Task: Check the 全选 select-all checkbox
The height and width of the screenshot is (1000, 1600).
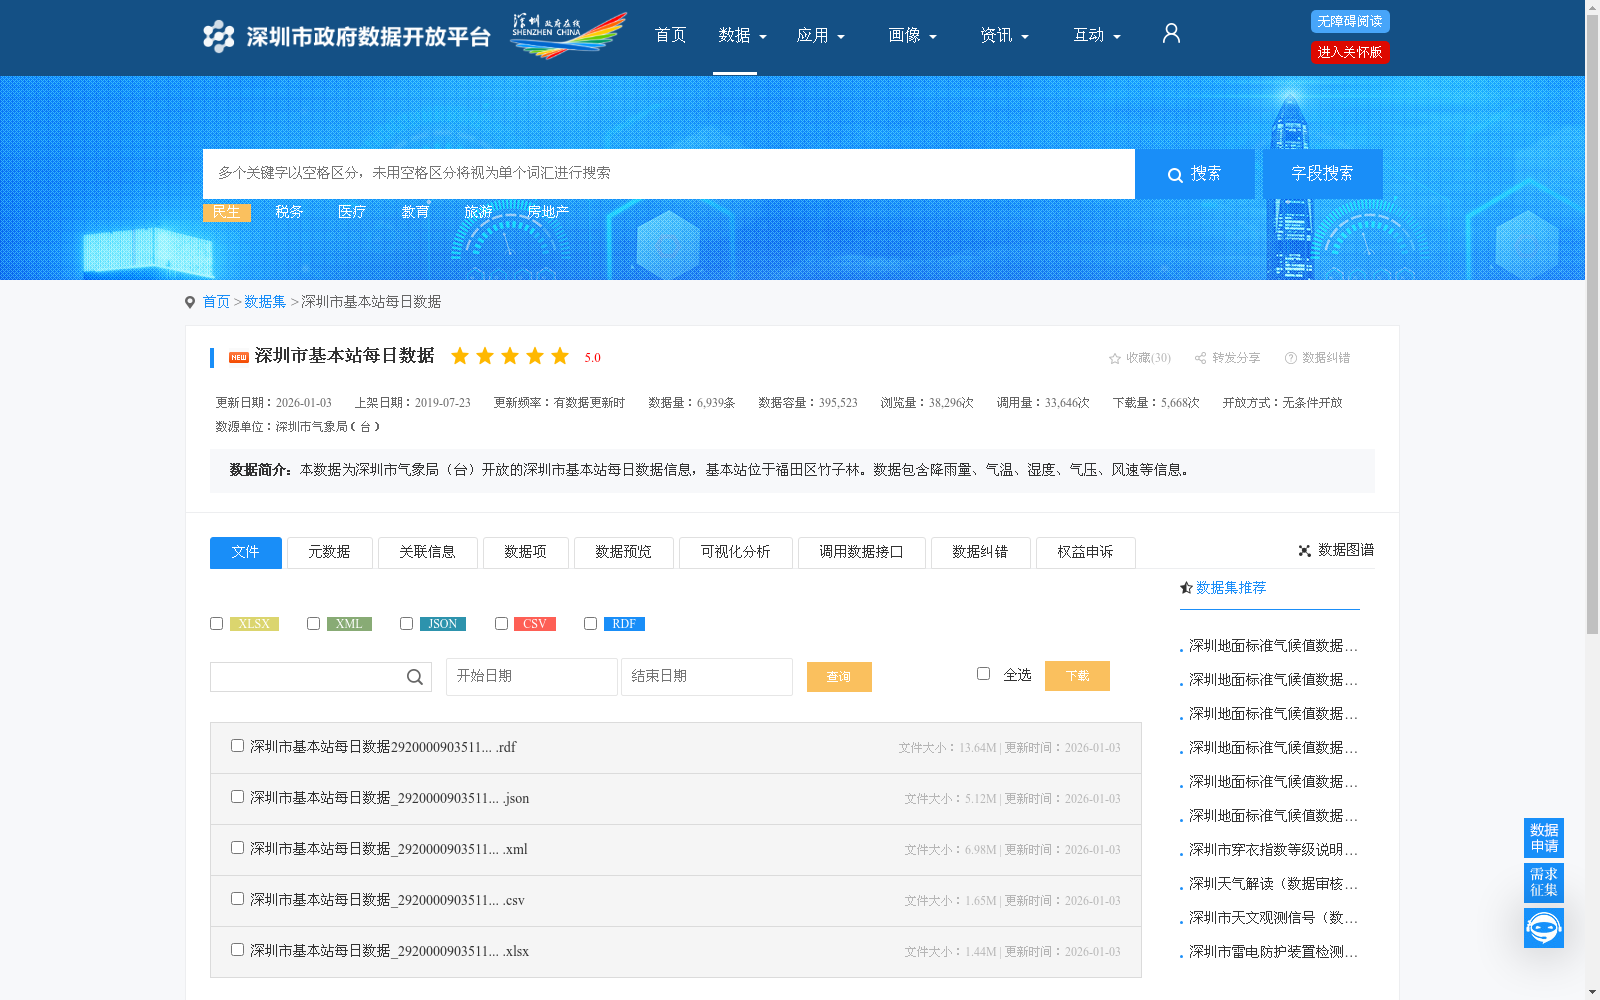Action: point(983,674)
